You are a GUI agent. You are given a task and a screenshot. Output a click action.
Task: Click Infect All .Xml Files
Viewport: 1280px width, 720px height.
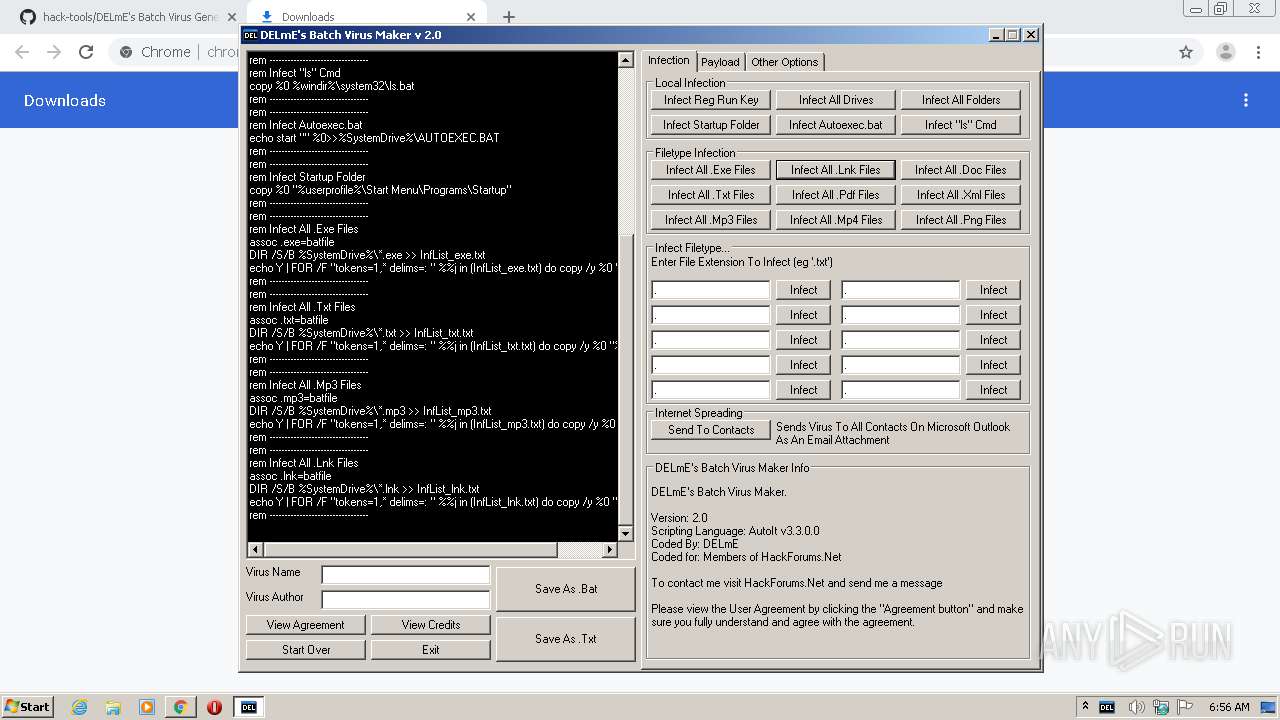961,195
